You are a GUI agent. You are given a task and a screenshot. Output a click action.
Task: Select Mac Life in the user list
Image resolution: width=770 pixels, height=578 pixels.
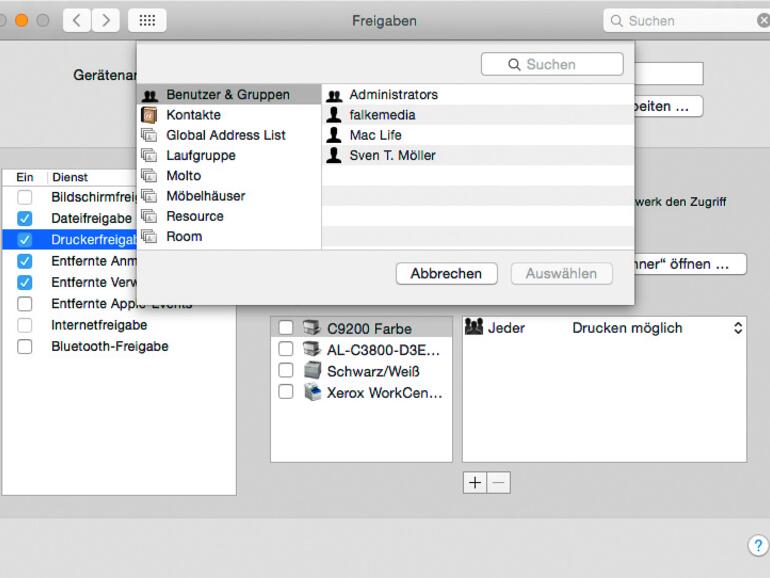click(x=477, y=135)
